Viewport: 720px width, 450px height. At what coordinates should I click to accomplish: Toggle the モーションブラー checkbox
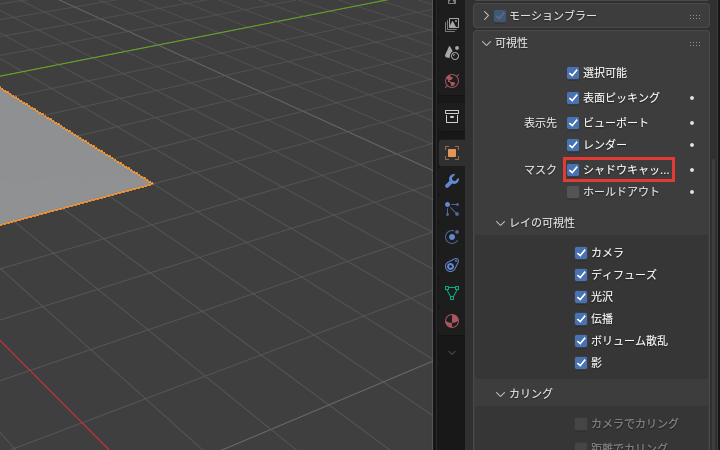(x=500, y=16)
